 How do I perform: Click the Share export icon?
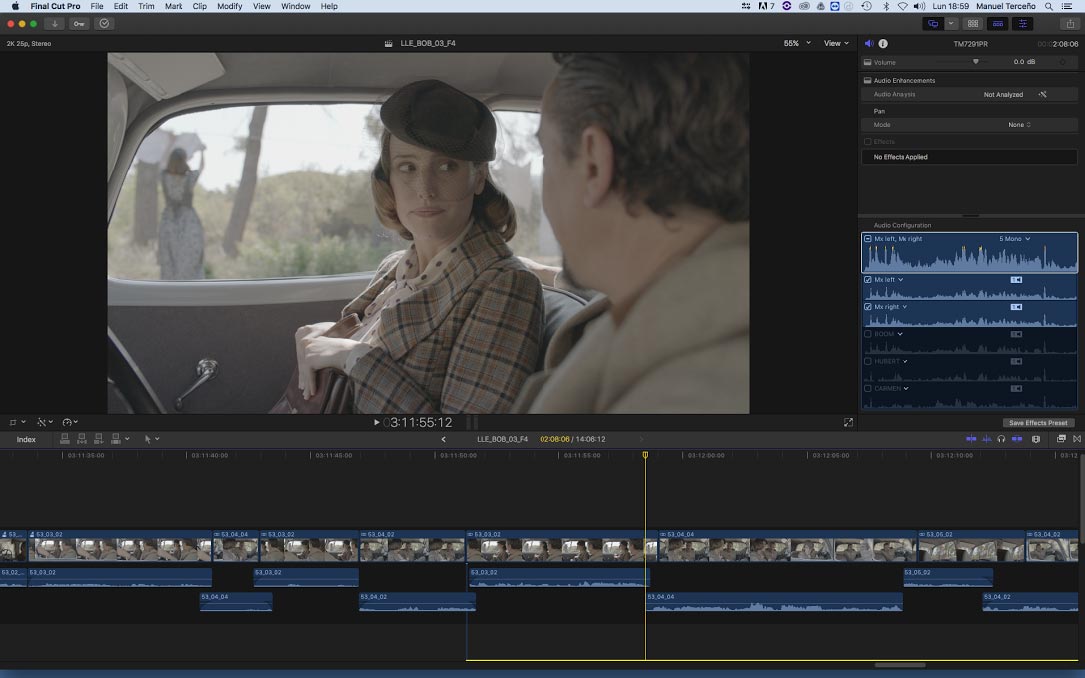coord(1070,24)
